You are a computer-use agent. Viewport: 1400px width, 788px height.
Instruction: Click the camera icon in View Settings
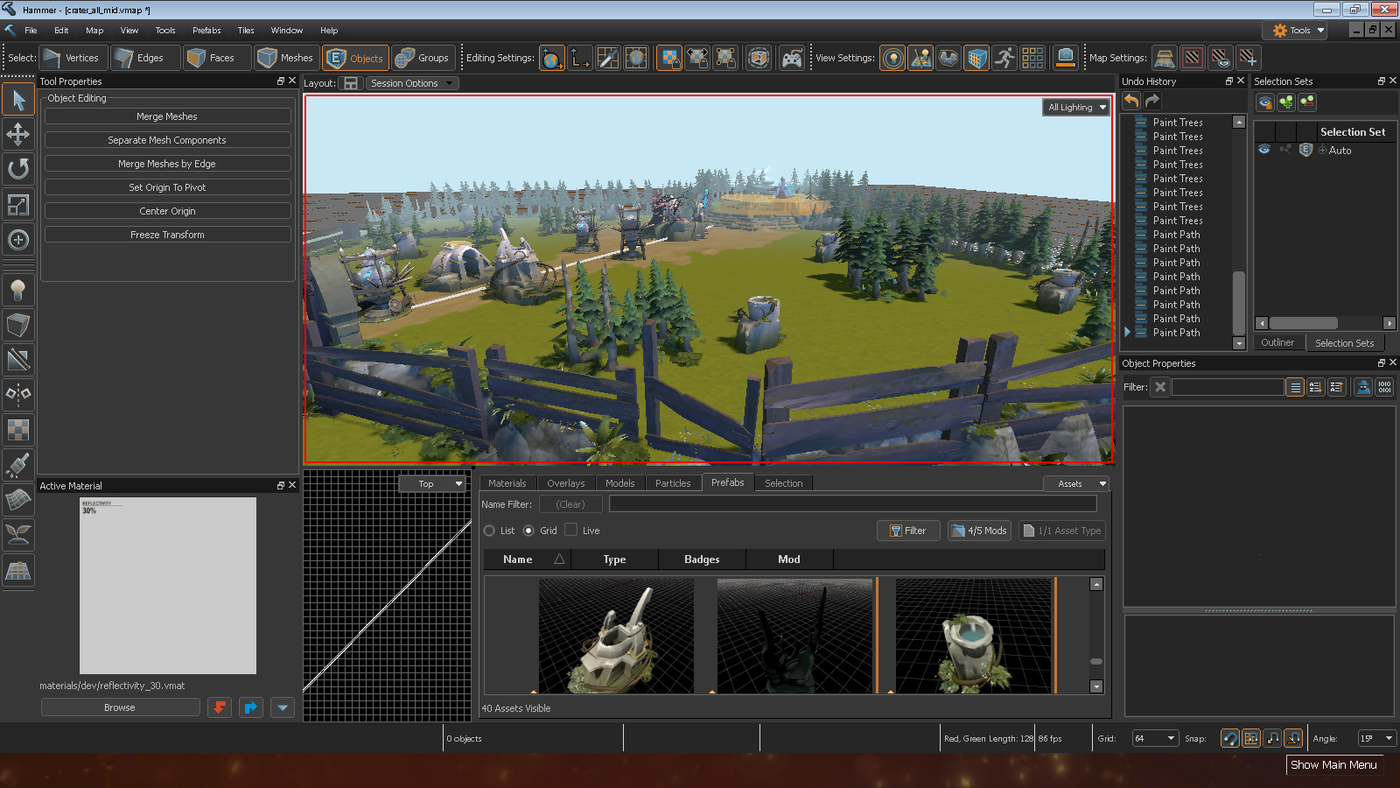pyautogui.click(x=1066, y=58)
